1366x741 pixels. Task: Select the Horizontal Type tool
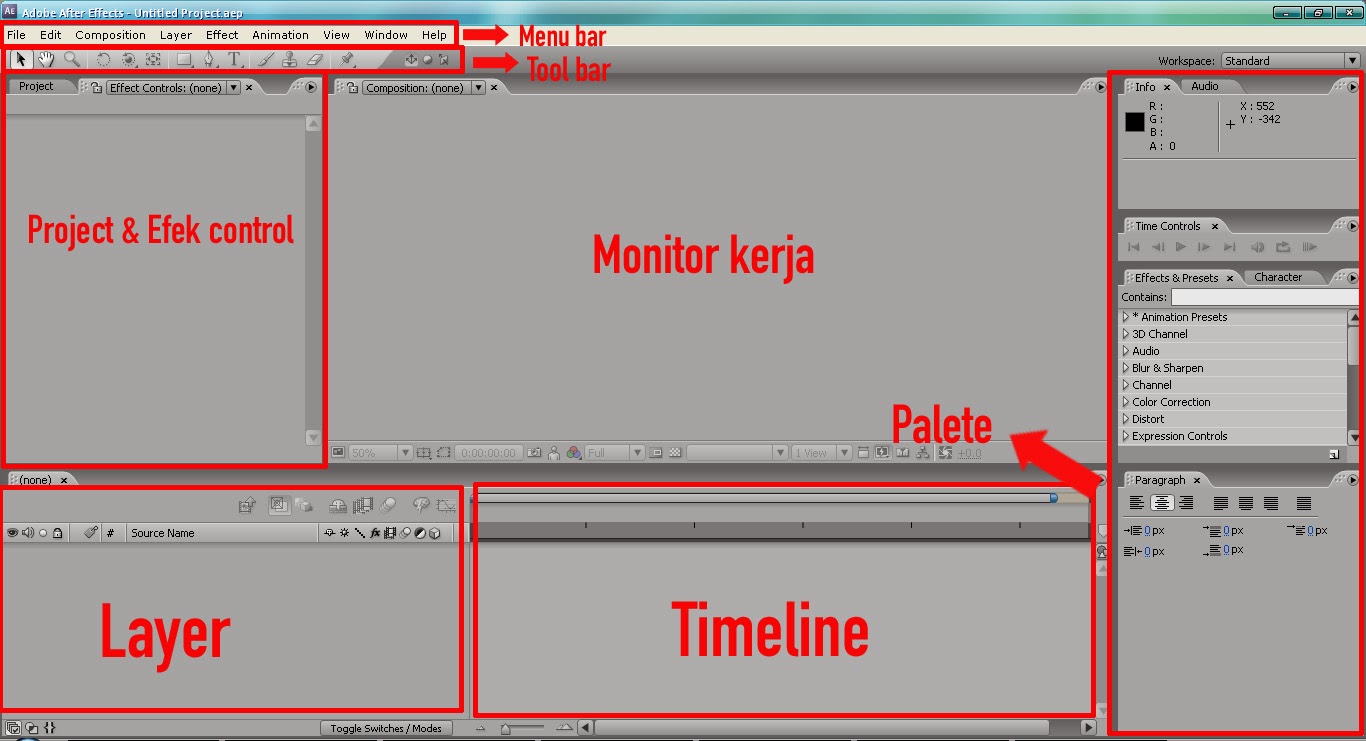point(233,59)
